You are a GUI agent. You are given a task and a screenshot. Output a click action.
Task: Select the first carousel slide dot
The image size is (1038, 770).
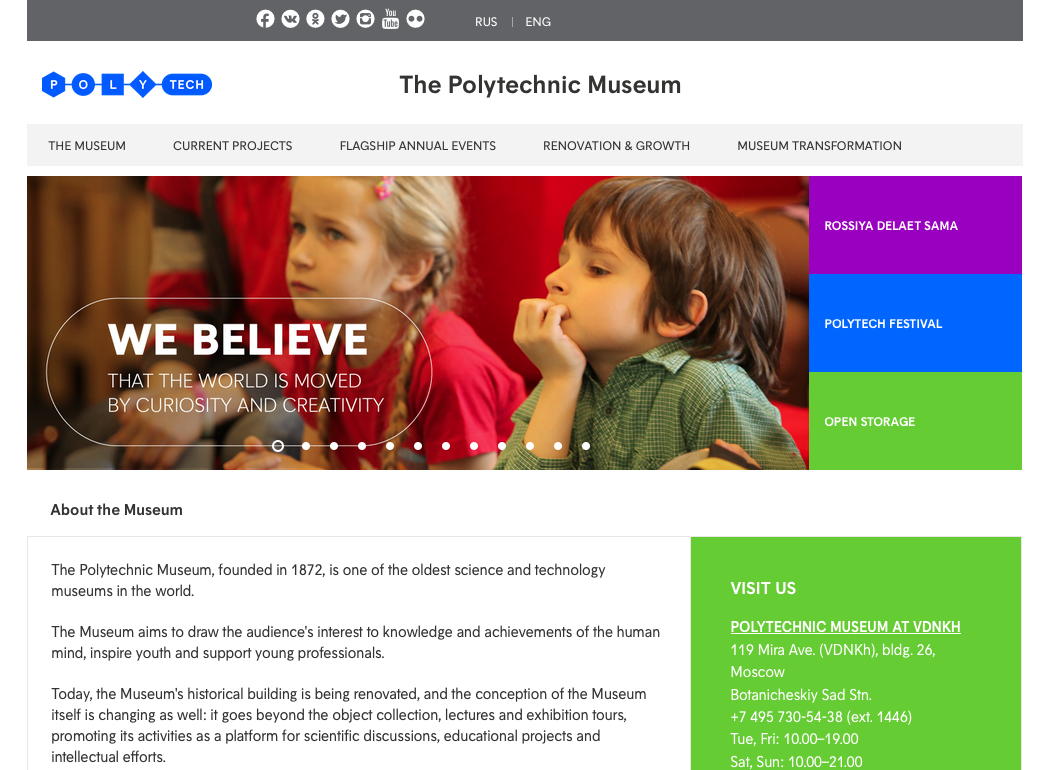point(278,446)
